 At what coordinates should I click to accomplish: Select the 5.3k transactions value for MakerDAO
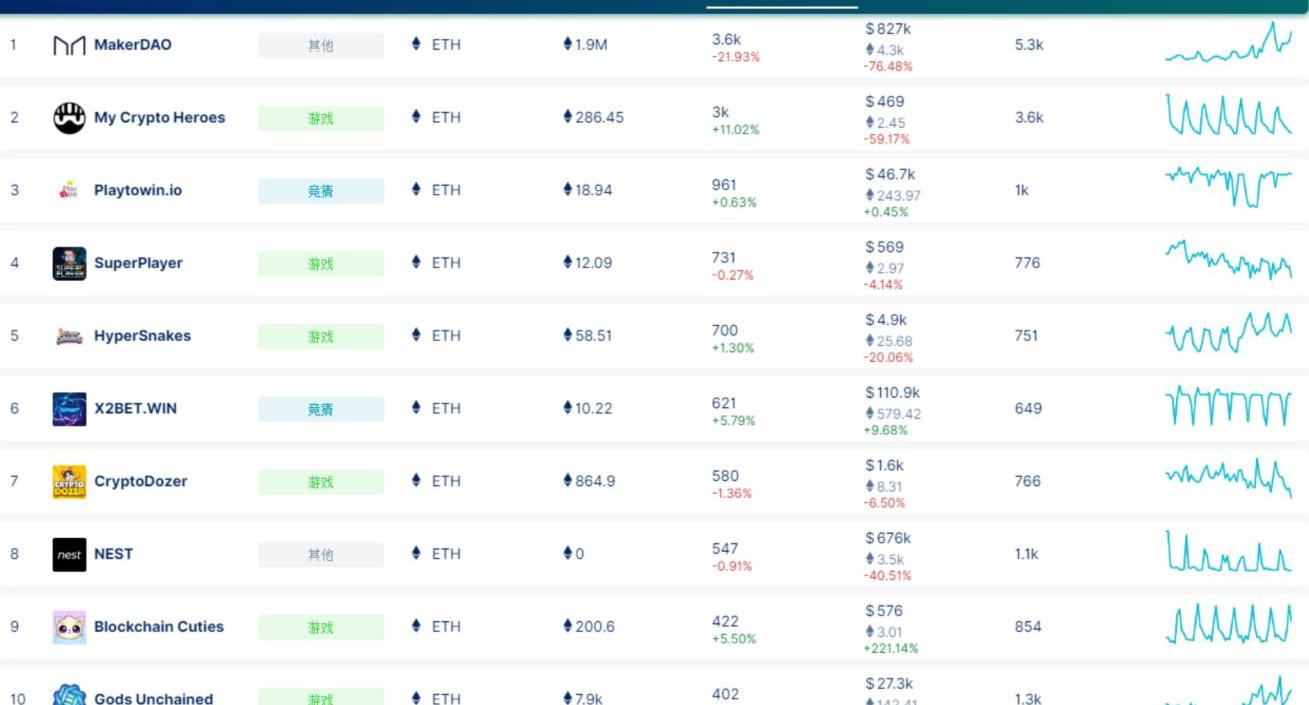(x=1029, y=45)
